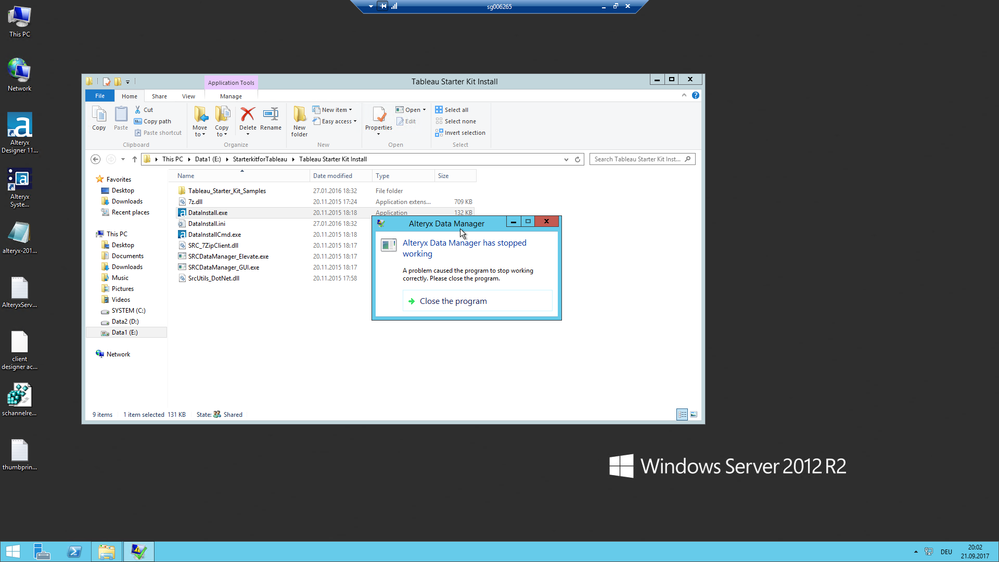
Task: Open Easy access dropdown
Action: tap(334, 121)
